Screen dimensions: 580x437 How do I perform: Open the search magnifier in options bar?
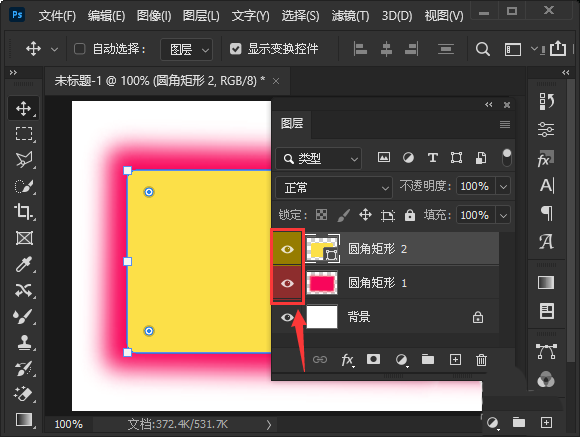click(x=482, y=48)
